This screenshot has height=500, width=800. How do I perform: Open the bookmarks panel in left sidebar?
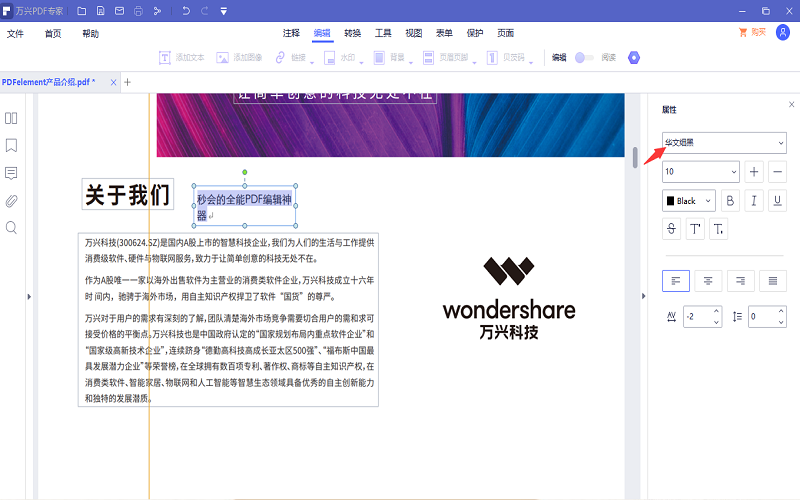pyautogui.click(x=12, y=145)
